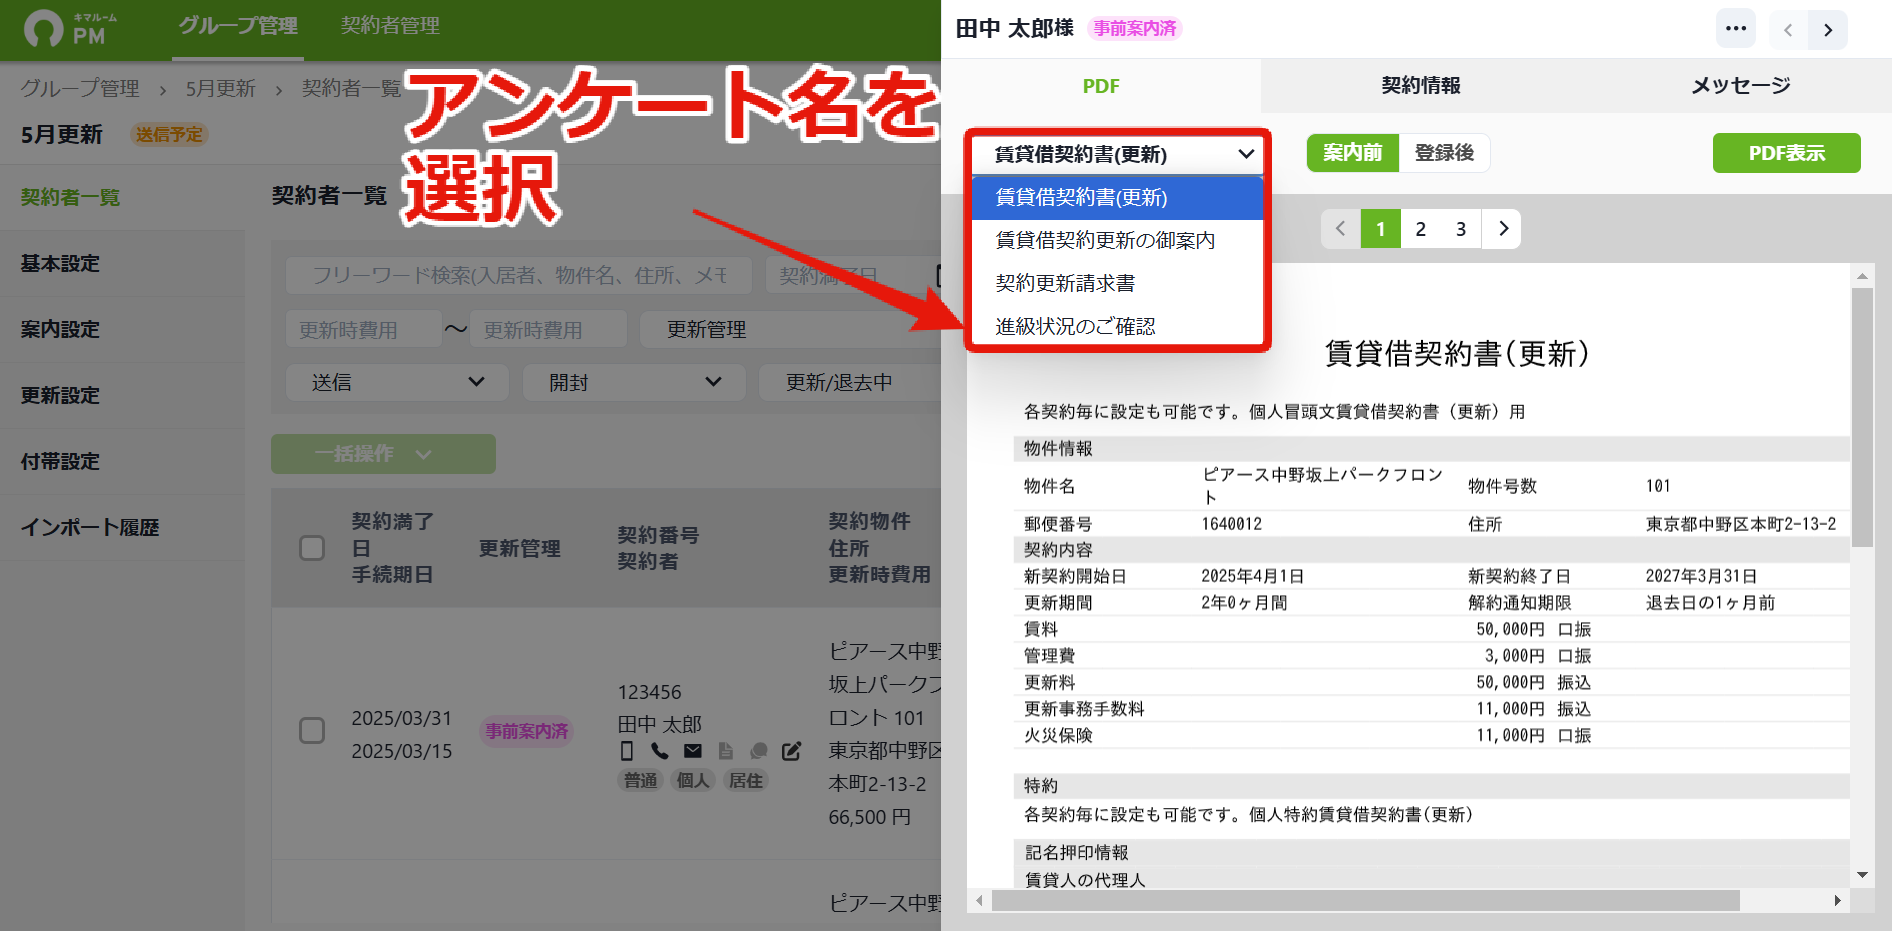Switch to the PDF tab
Viewport: 1892px width, 931px height.
coord(1101,86)
